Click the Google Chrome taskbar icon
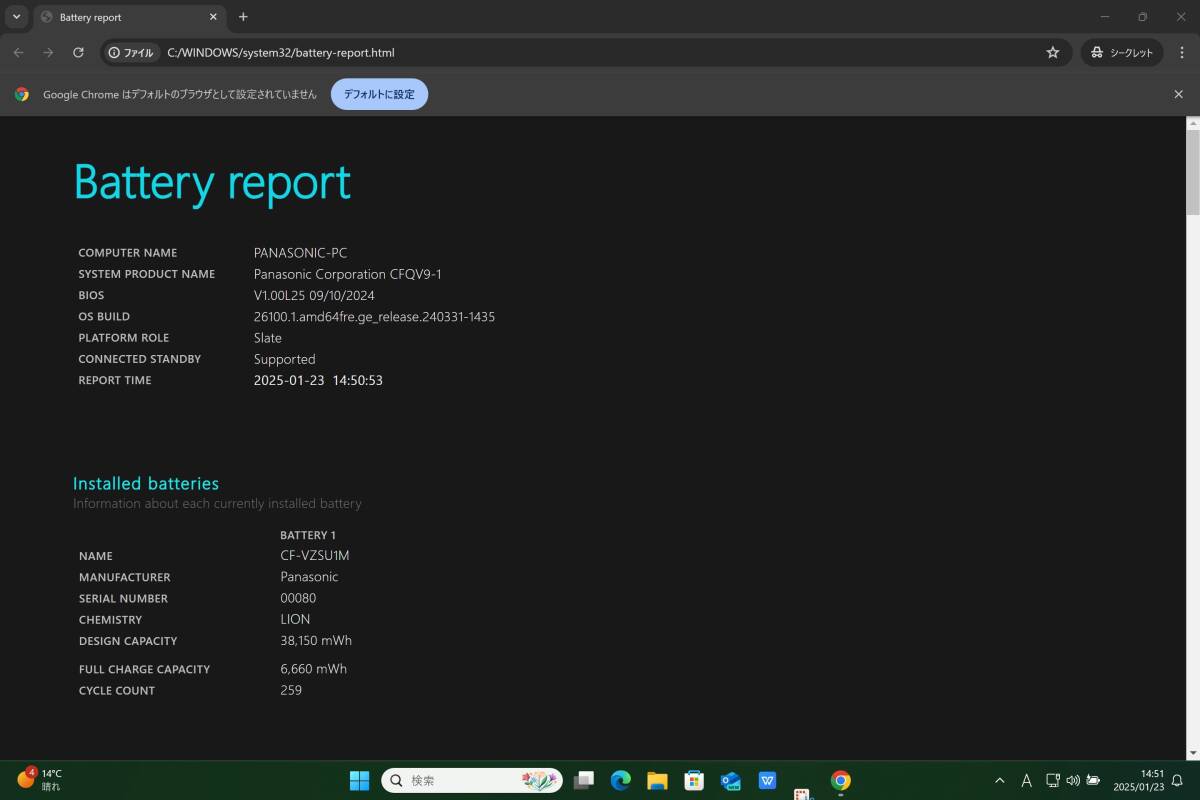 [x=841, y=780]
